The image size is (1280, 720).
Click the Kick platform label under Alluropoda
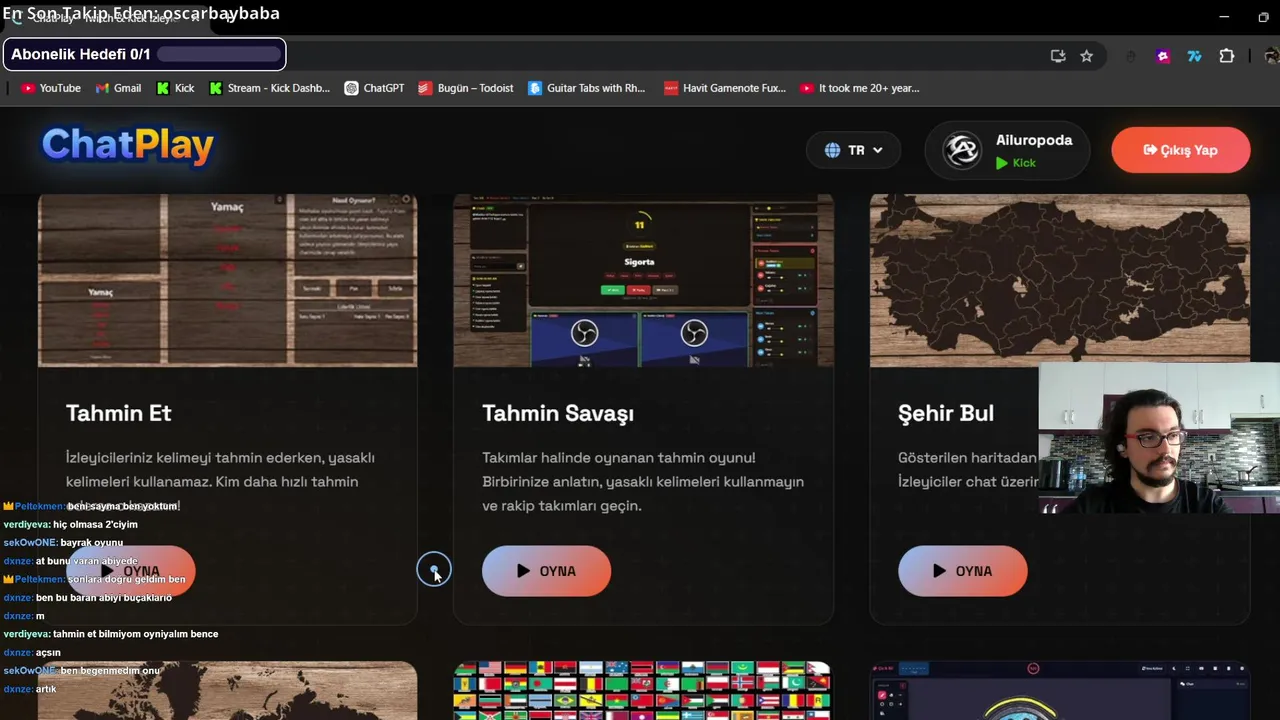pos(1016,163)
